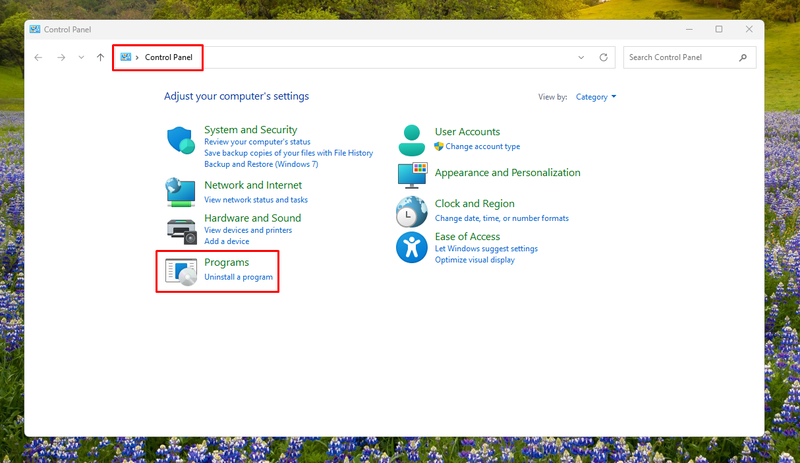Open Backup and Restore (Windows 7)
Screen dimensions: 800x463
coord(261,164)
